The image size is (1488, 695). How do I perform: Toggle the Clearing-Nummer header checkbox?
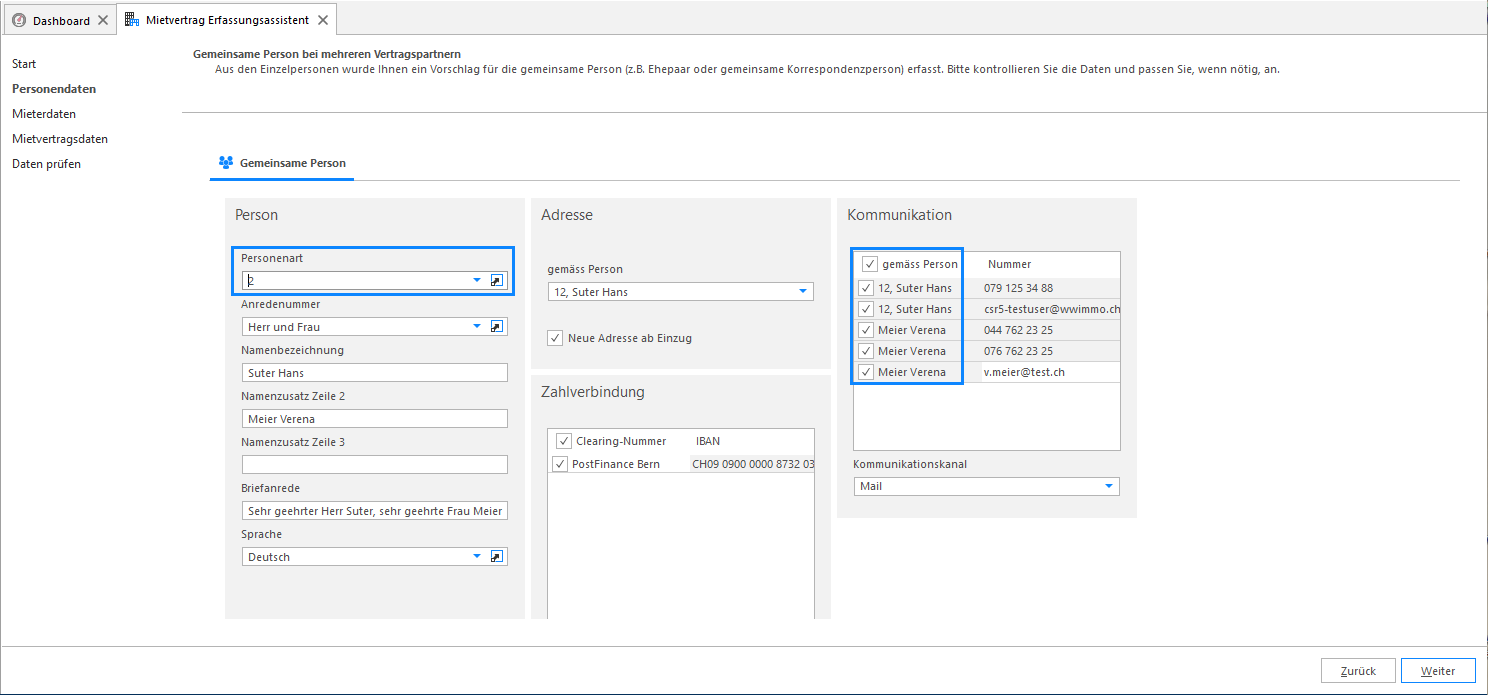(564, 441)
